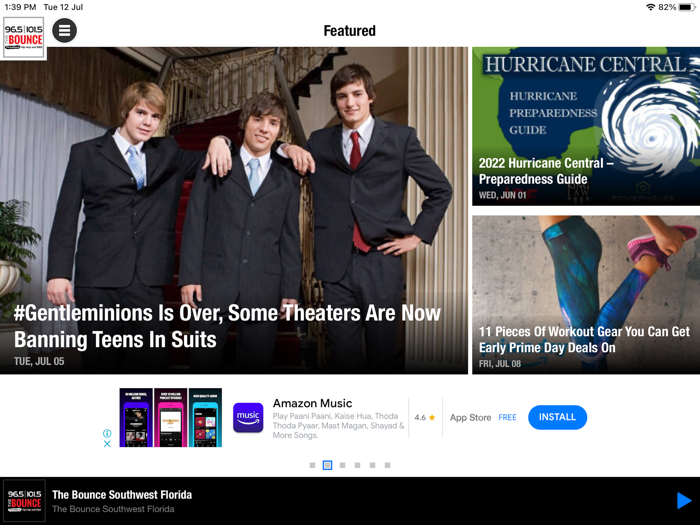Image resolution: width=700 pixels, height=525 pixels.
Task: Tap the 96.5 Bounce station logo at top
Action: click(24, 38)
